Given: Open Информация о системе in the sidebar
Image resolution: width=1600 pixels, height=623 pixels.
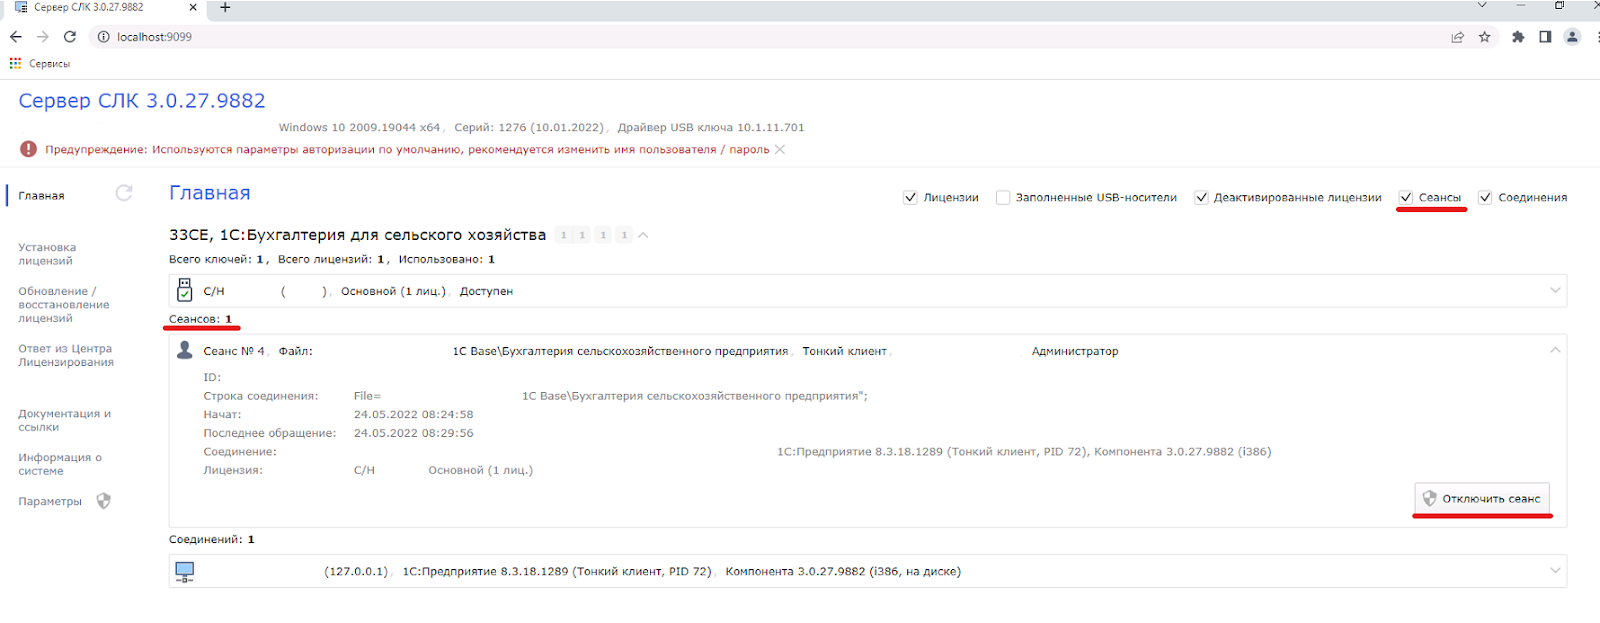Looking at the screenshot, I should [x=60, y=464].
